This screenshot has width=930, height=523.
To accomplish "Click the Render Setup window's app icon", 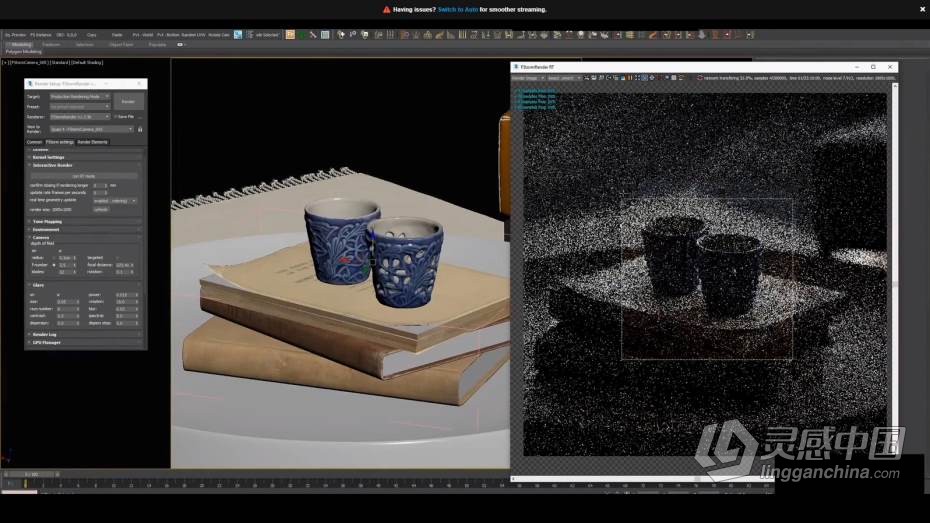I will [x=30, y=84].
